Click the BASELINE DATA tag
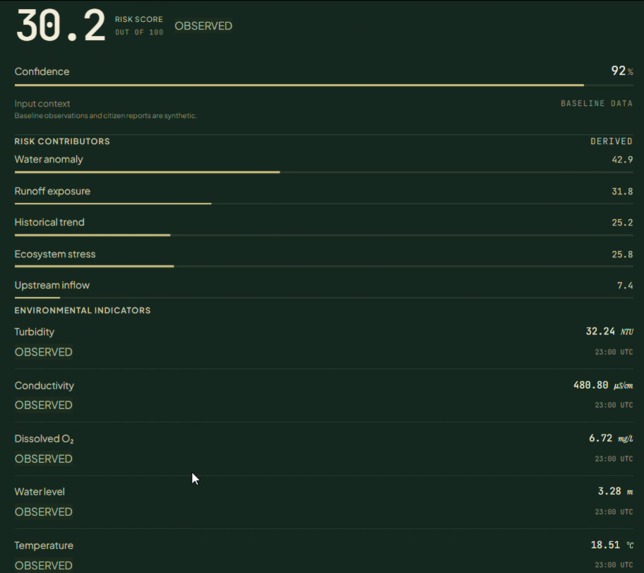Image resolution: width=644 pixels, height=573 pixels. pyautogui.click(x=596, y=103)
